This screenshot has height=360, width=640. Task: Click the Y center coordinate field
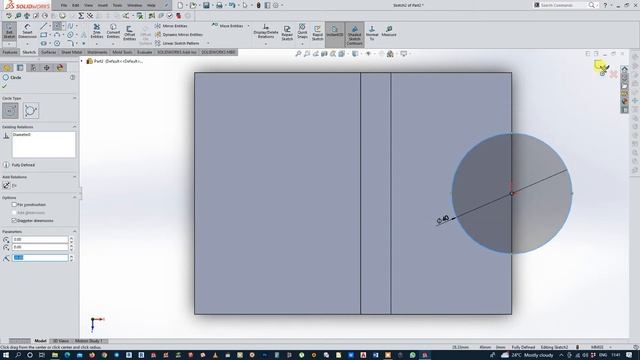click(x=40, y=247)
